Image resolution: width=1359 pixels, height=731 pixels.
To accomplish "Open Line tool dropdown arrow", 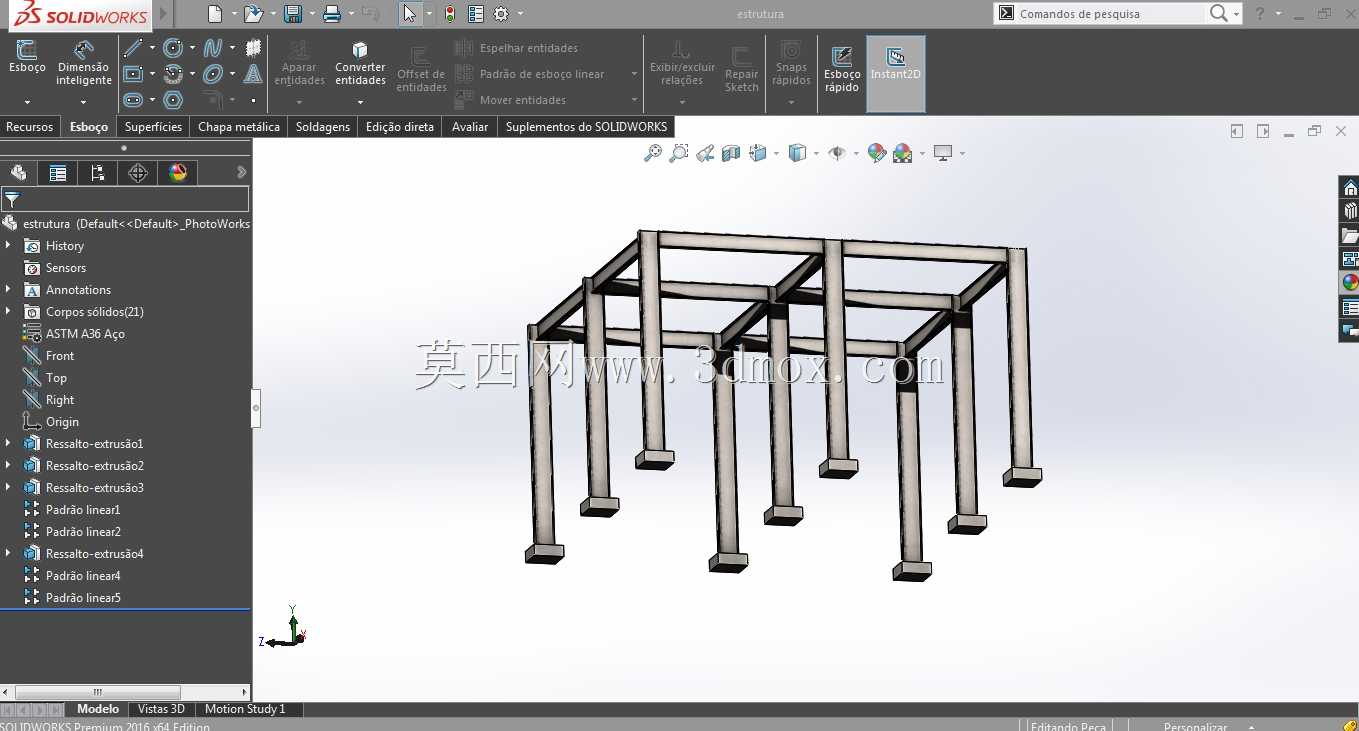I will 152,48.
